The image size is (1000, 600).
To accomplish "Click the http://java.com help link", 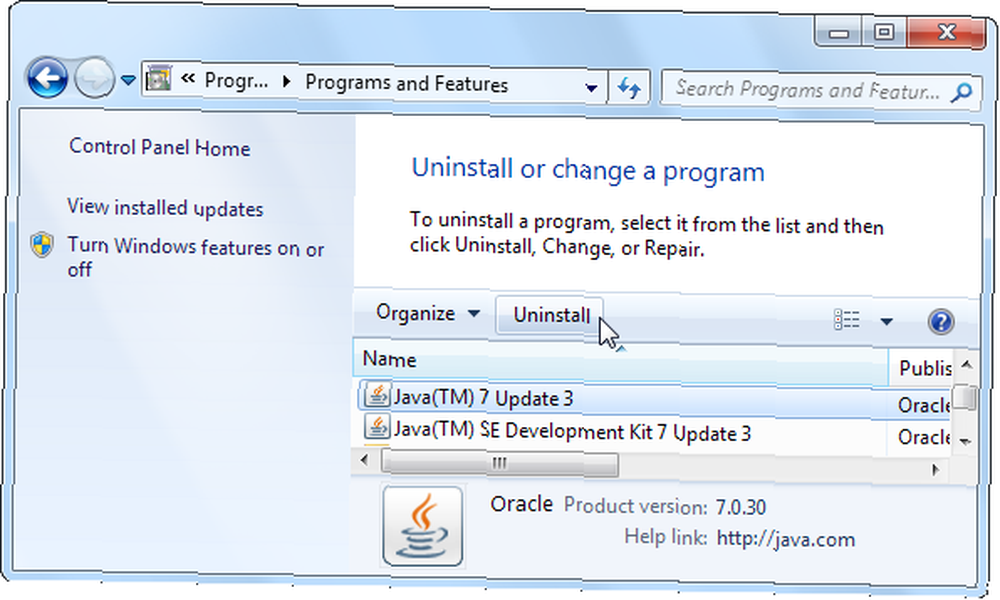I will click(x=786, y=539).
